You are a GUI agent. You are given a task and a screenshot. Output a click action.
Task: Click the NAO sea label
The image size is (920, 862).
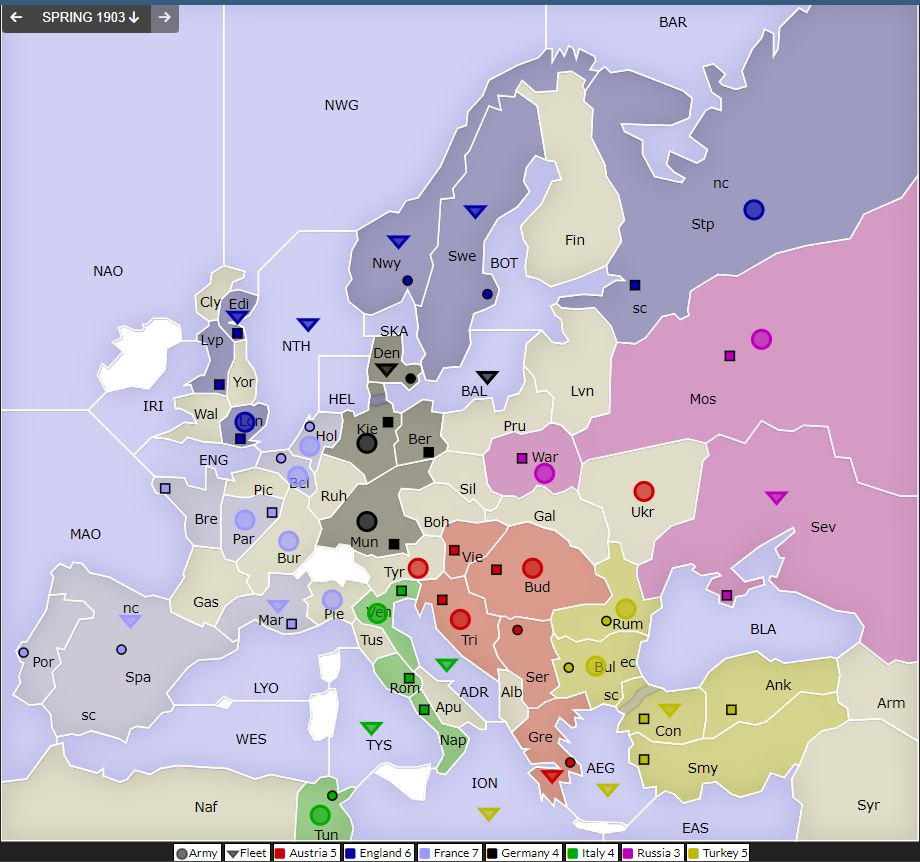[108, 271]
